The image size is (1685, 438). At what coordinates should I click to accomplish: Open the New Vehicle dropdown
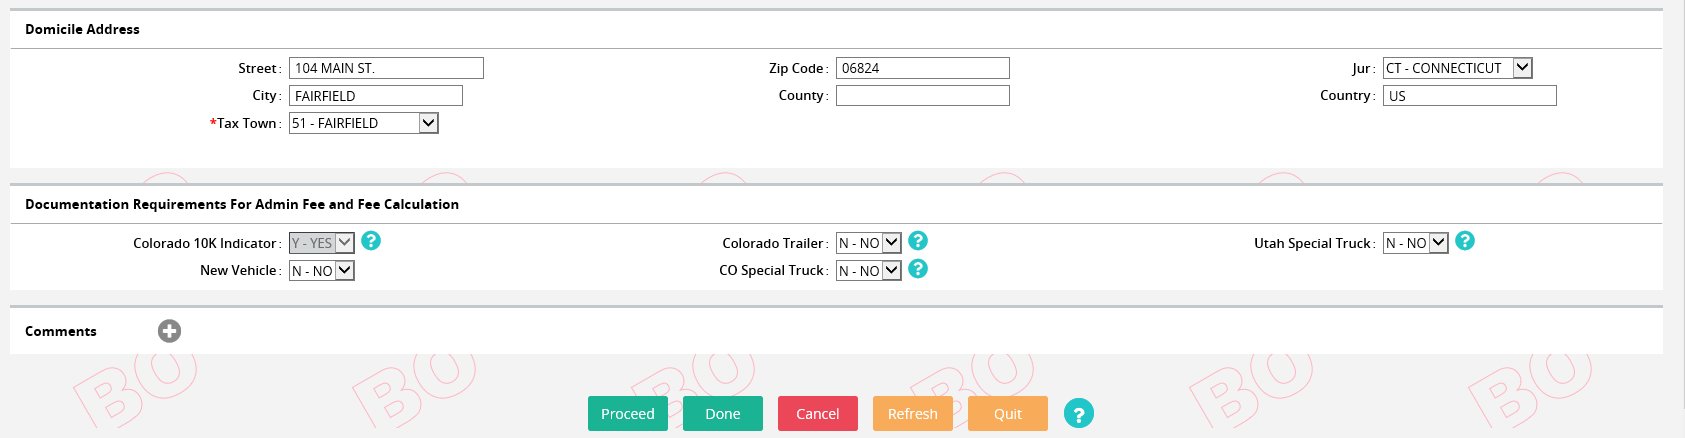pos(321,271)
